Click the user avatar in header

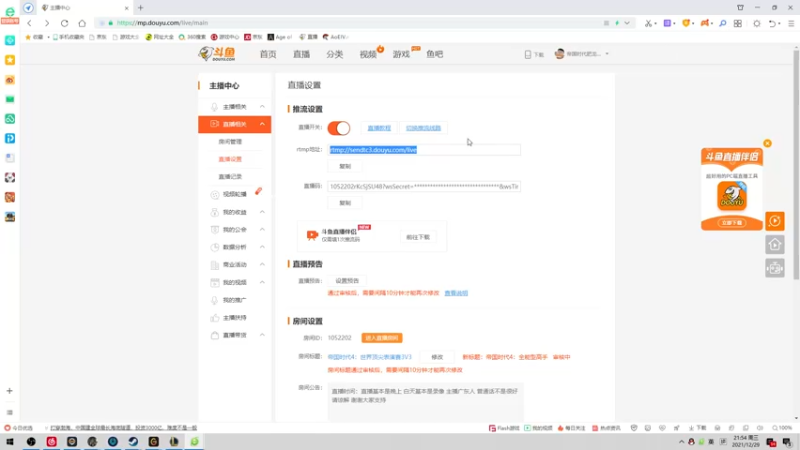pyautogui.click(x=559, y=54)
